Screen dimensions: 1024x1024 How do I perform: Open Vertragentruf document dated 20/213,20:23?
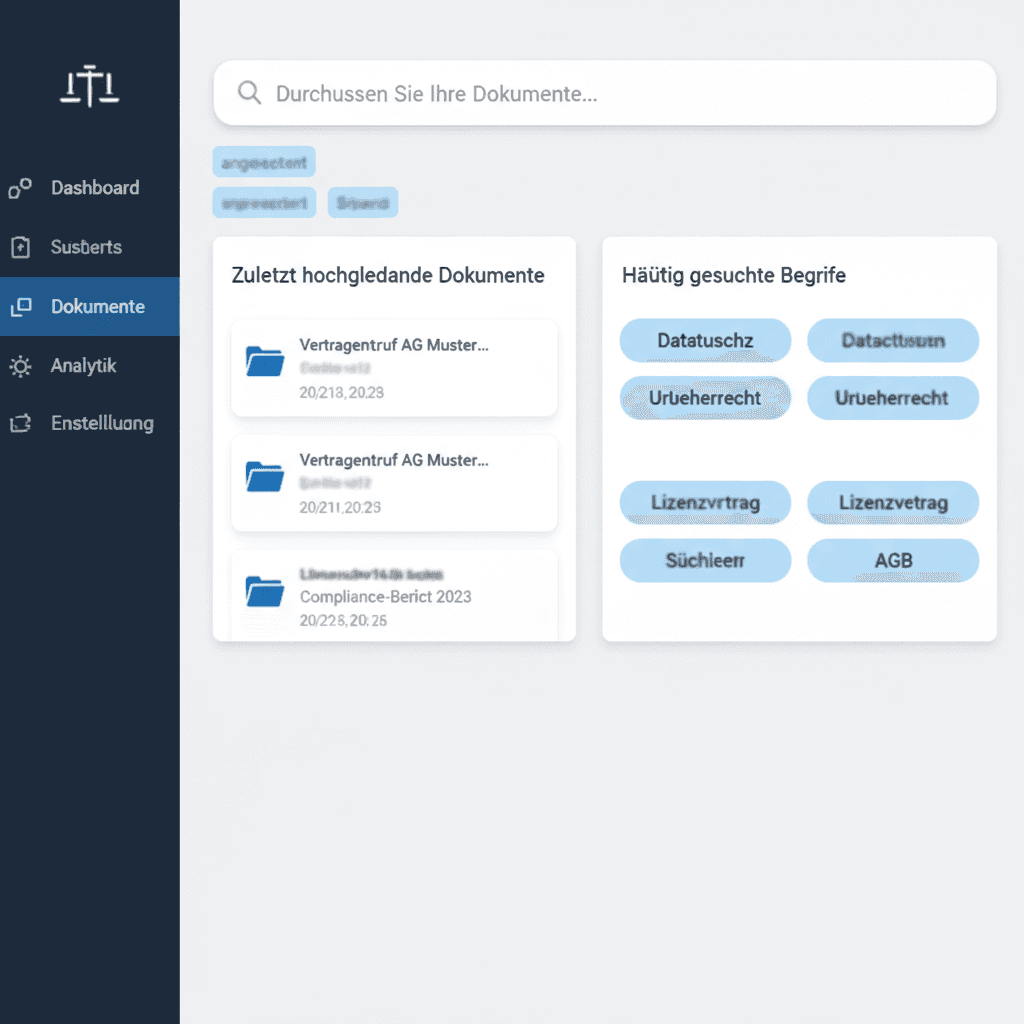(x=394, y=368)
